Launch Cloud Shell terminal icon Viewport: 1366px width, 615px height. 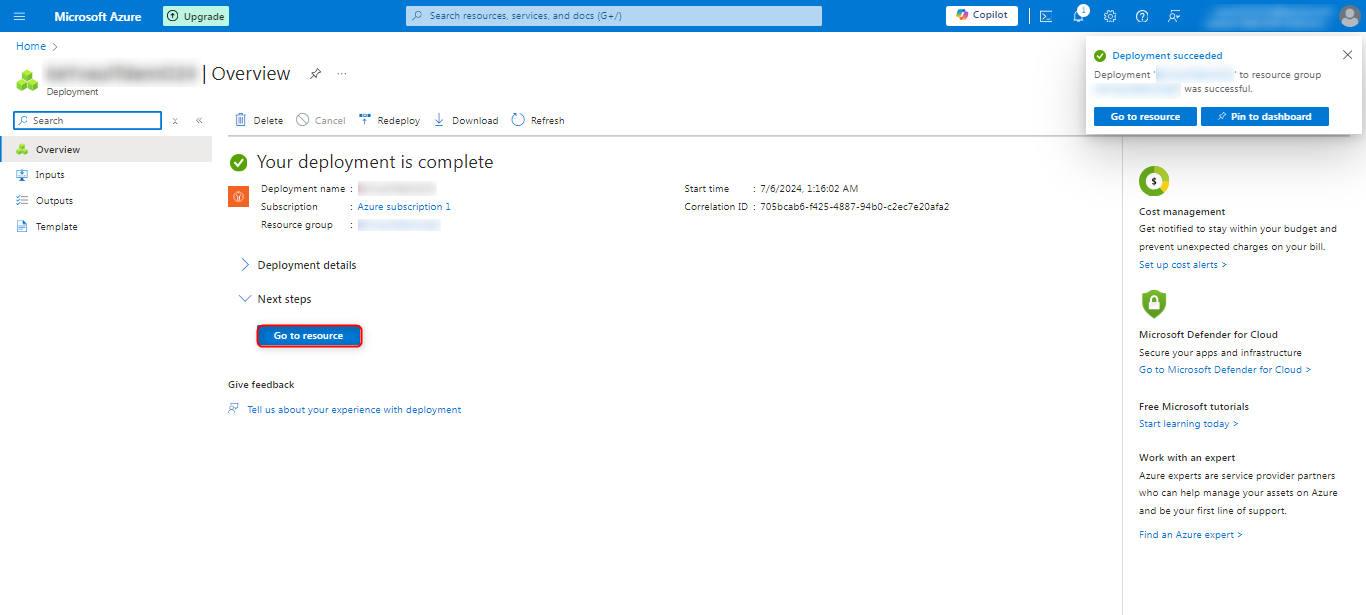[1046, 16]
